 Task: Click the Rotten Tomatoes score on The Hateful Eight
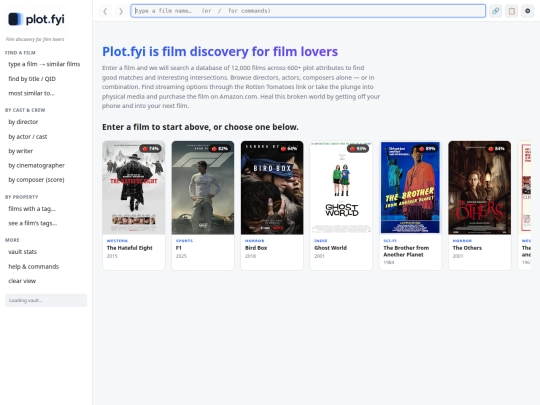click(151, 149)
